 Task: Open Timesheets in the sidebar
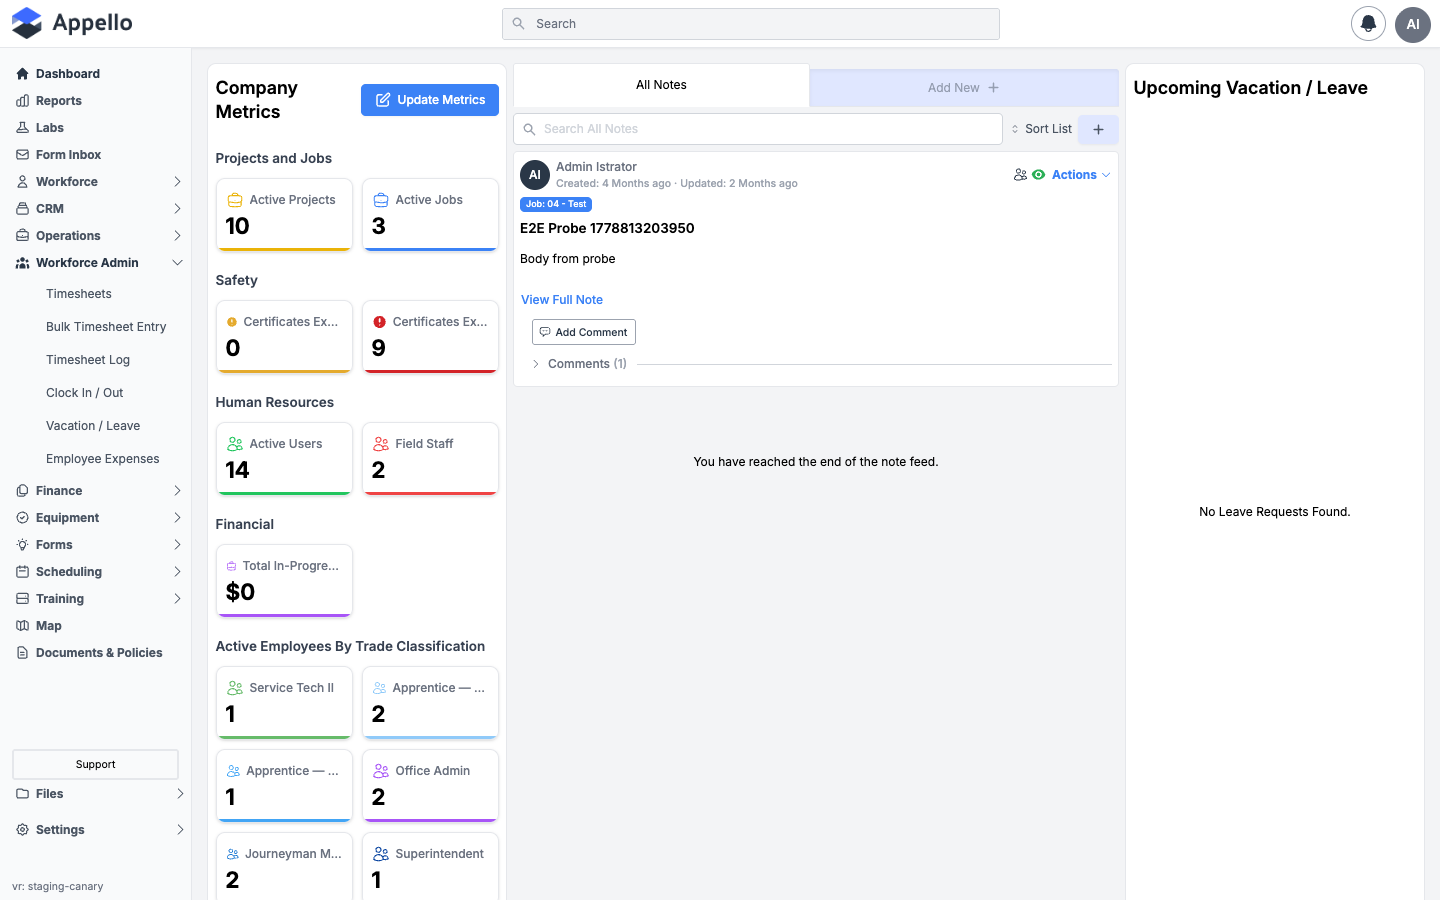79,294
